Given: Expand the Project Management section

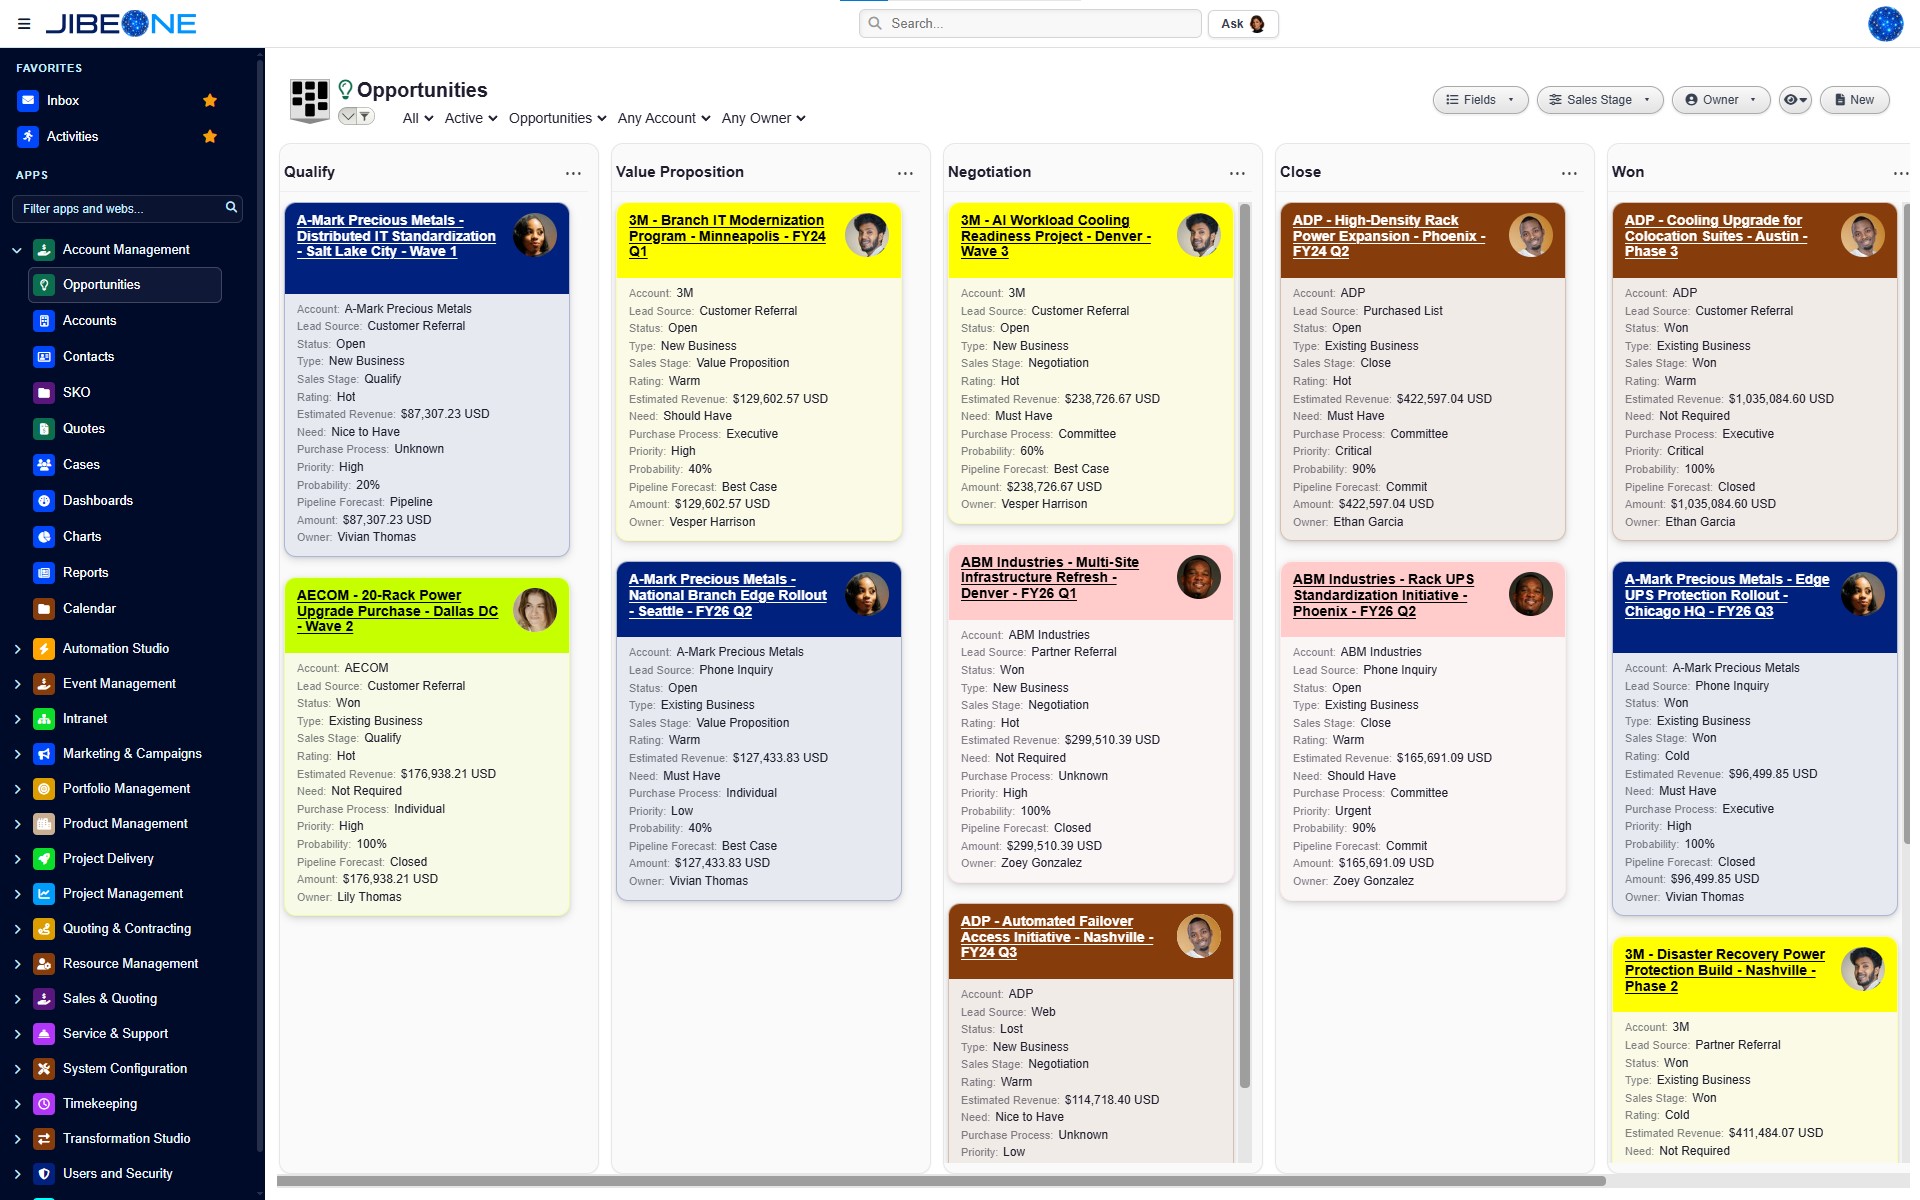Looking at the screenshot, I should [x=17, y=894].
